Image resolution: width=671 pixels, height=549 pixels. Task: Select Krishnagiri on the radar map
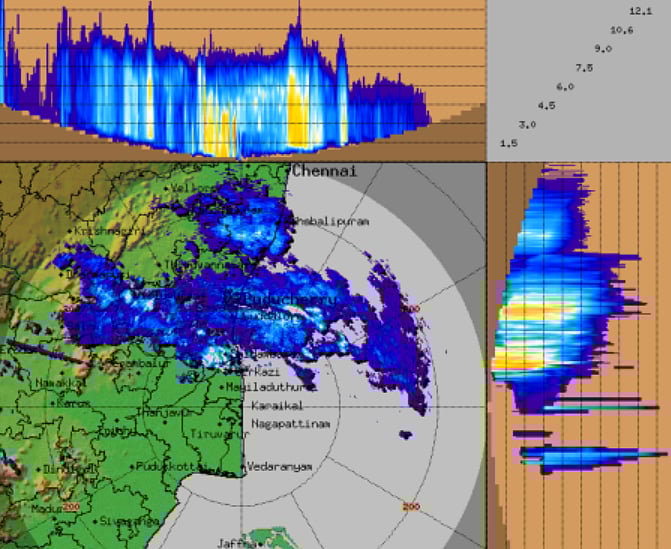[111, 230]
